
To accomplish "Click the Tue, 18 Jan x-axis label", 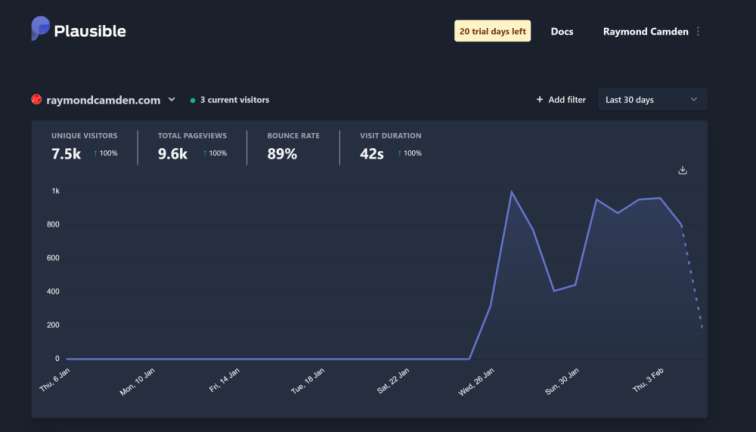I will 308,381.
